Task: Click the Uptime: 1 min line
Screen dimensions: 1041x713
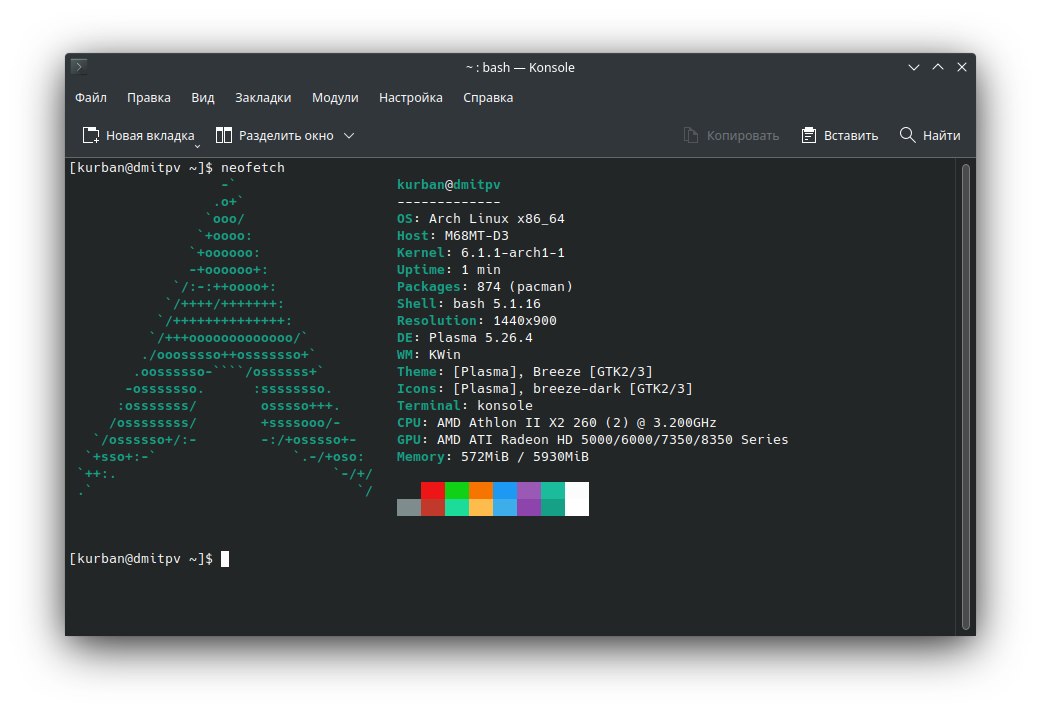Action: click(449, 270)
